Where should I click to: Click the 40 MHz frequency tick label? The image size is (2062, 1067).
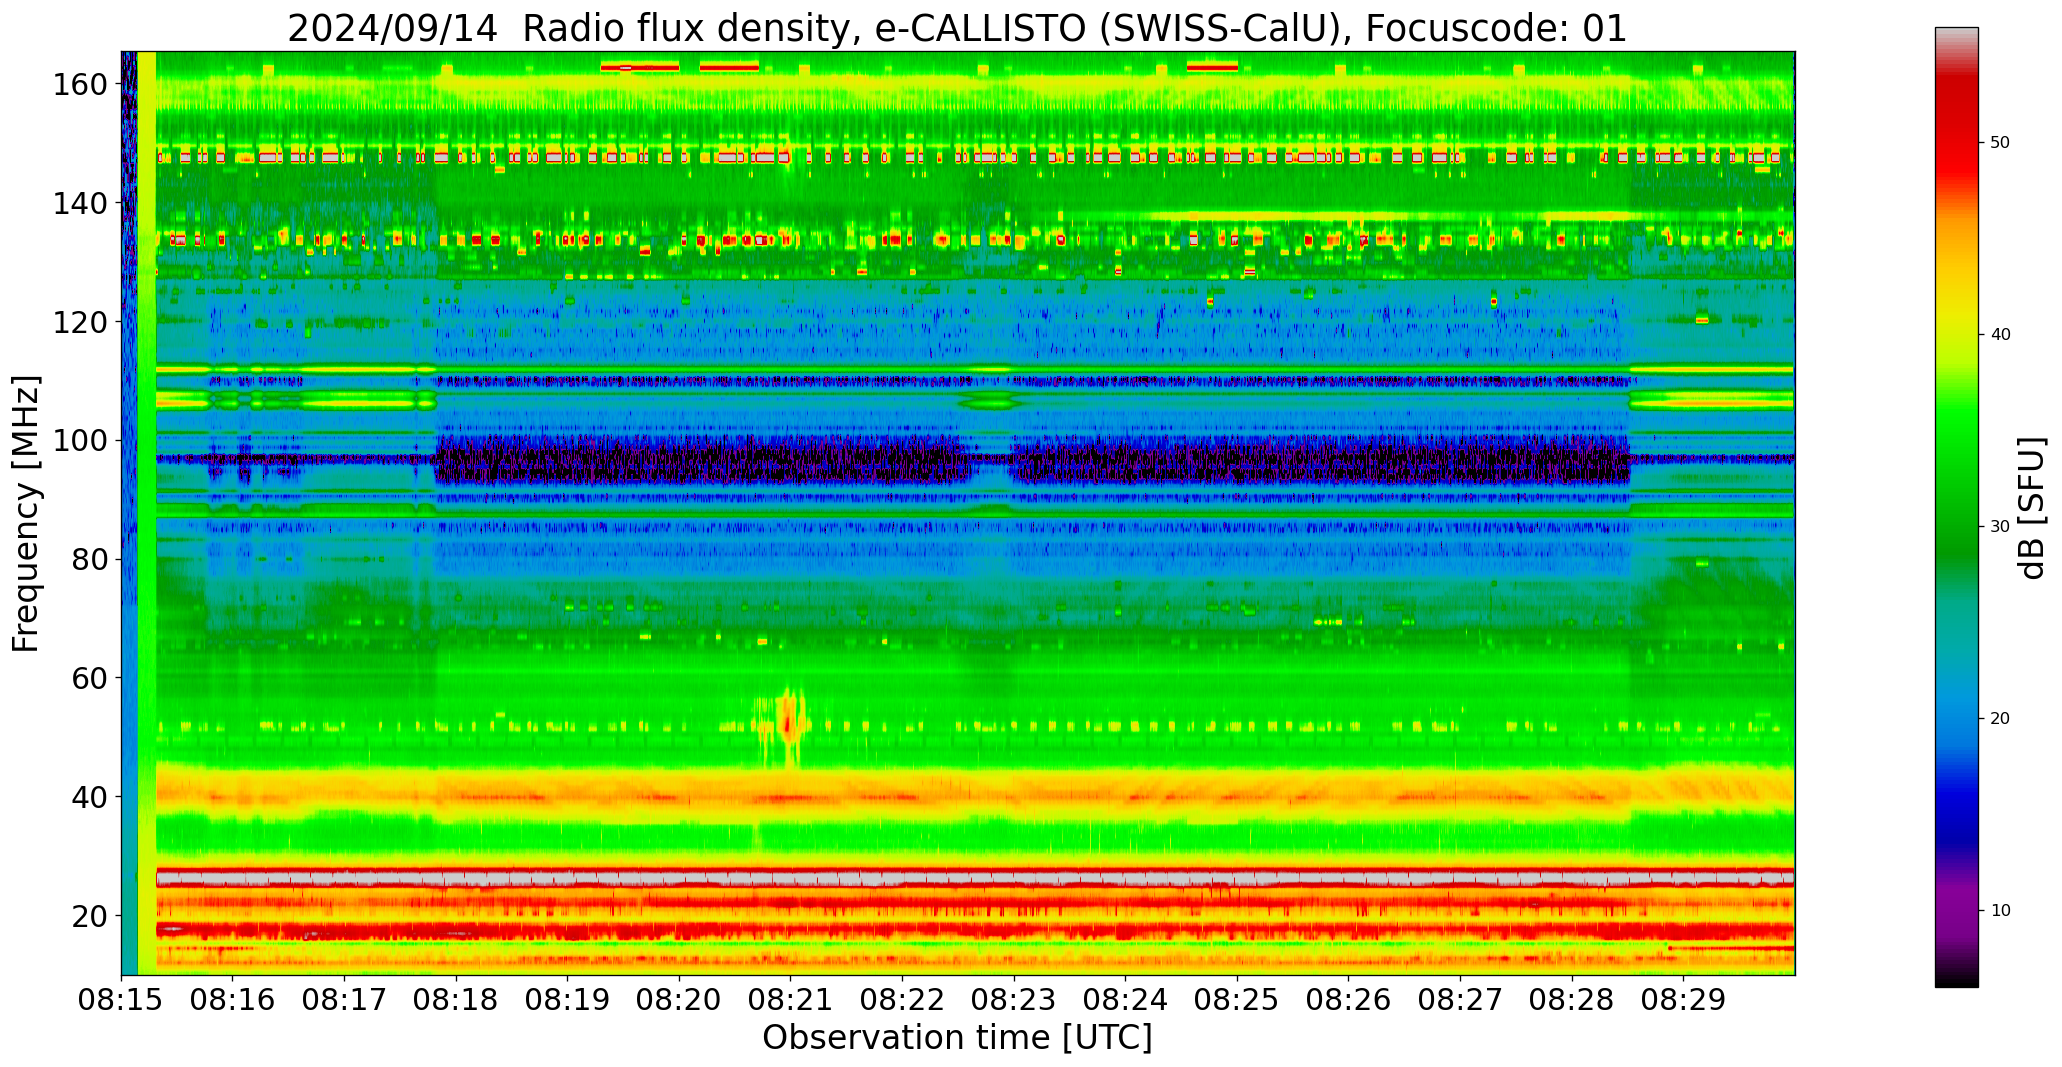[89, 797]
